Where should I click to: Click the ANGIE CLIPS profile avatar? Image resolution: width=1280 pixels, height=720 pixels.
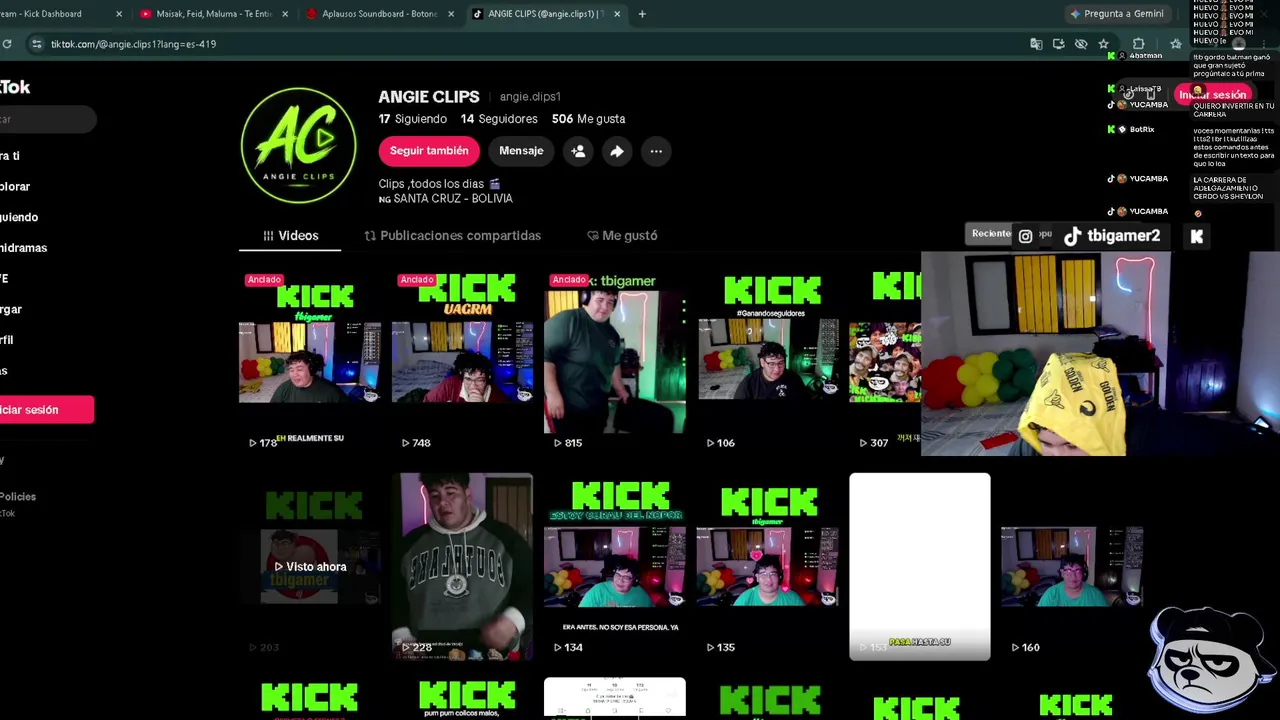tap(298, 145)
